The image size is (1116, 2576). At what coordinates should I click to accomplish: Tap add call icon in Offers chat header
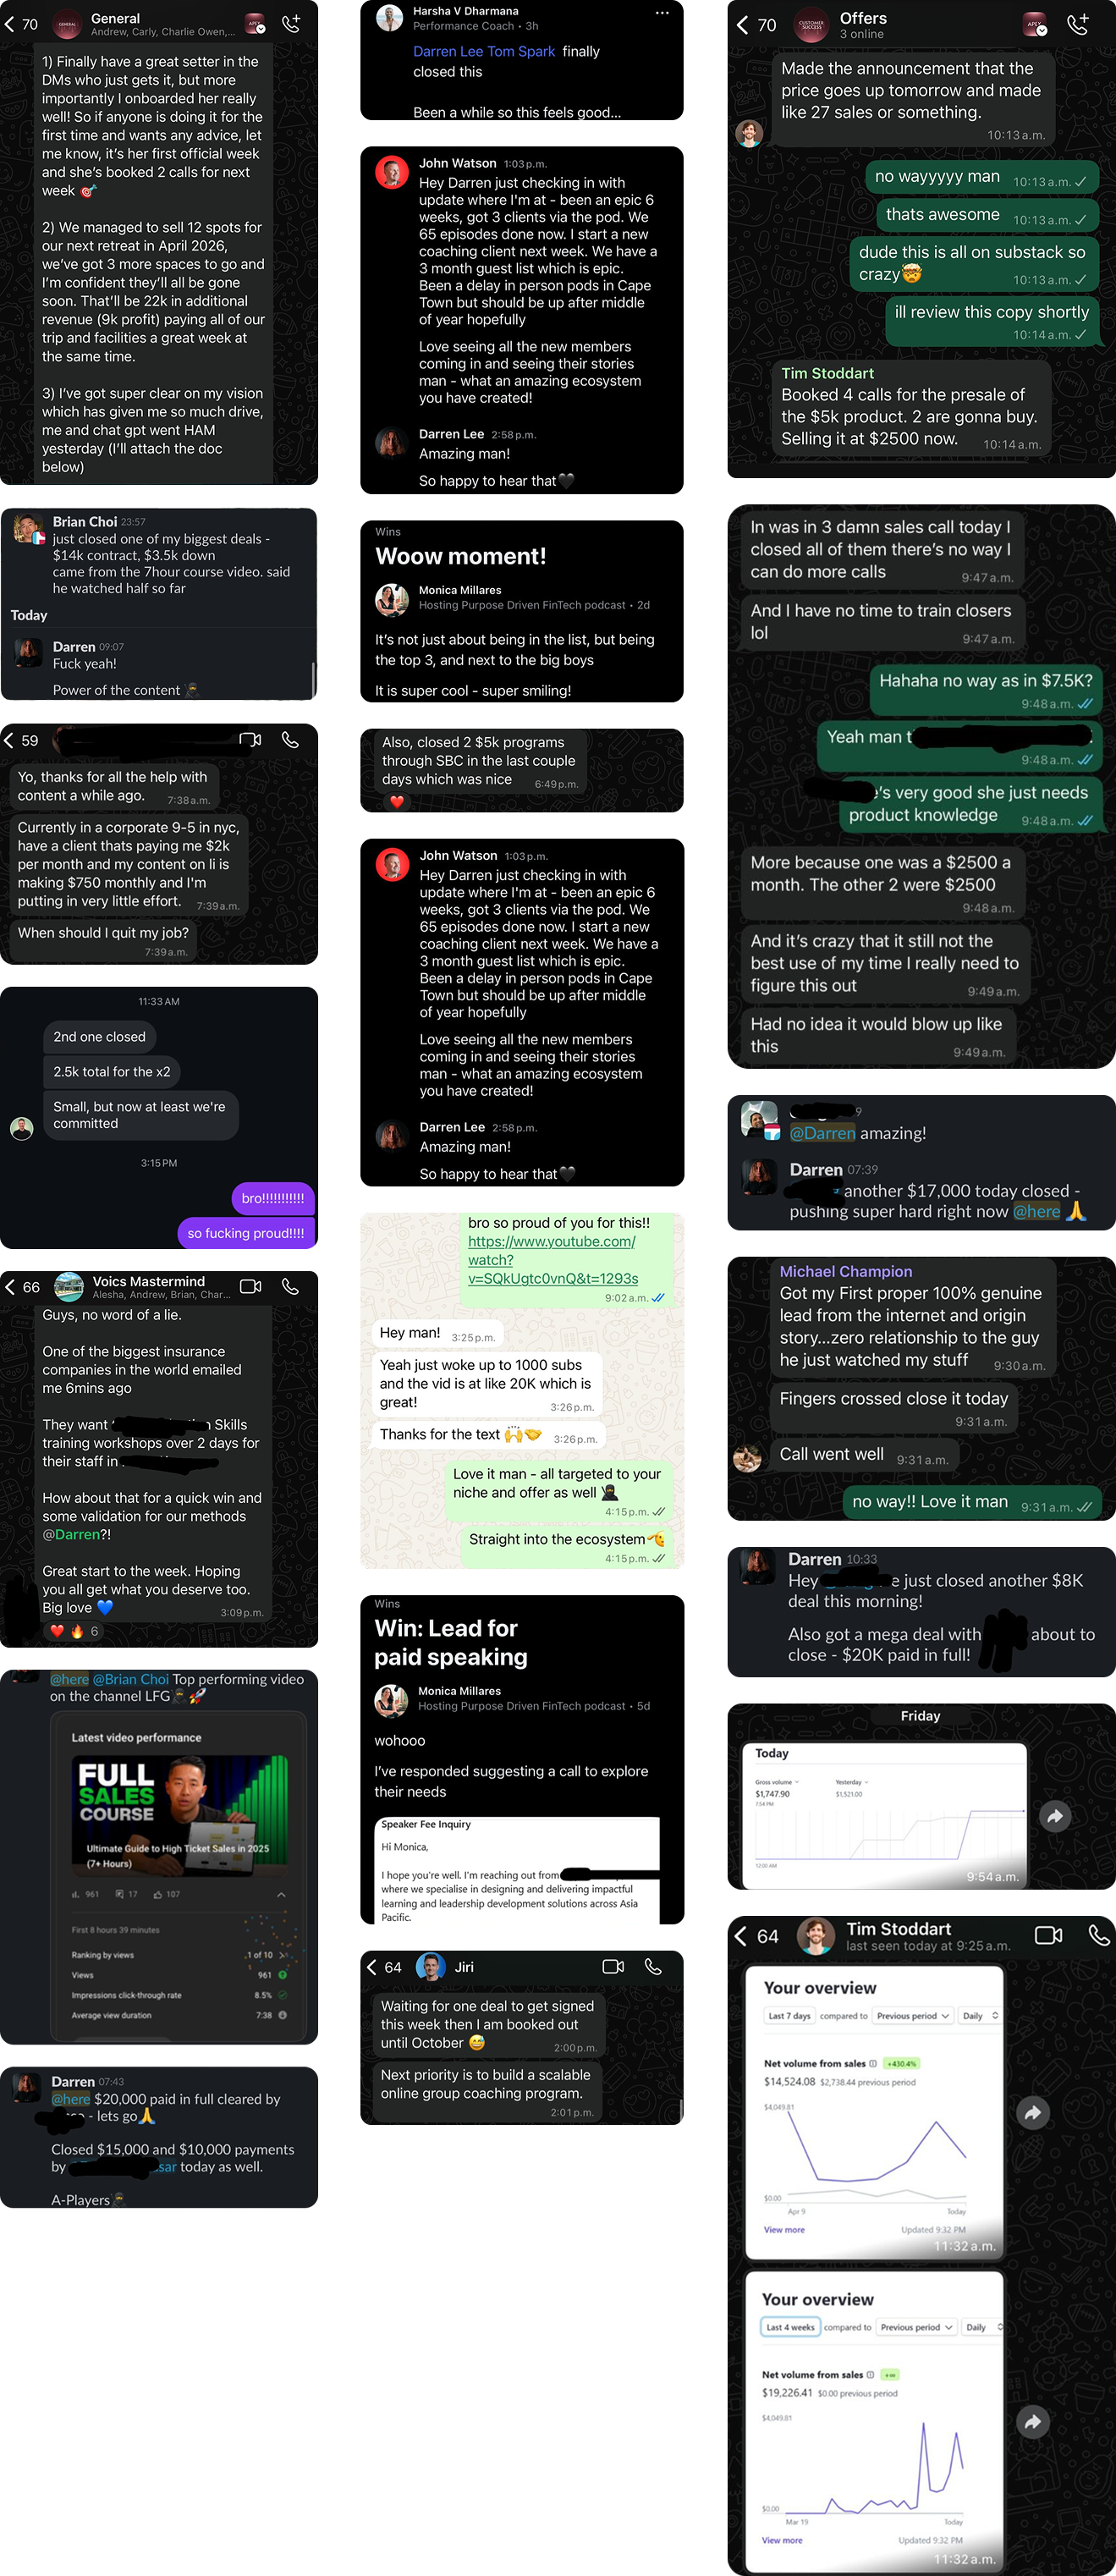point(1078,25)
